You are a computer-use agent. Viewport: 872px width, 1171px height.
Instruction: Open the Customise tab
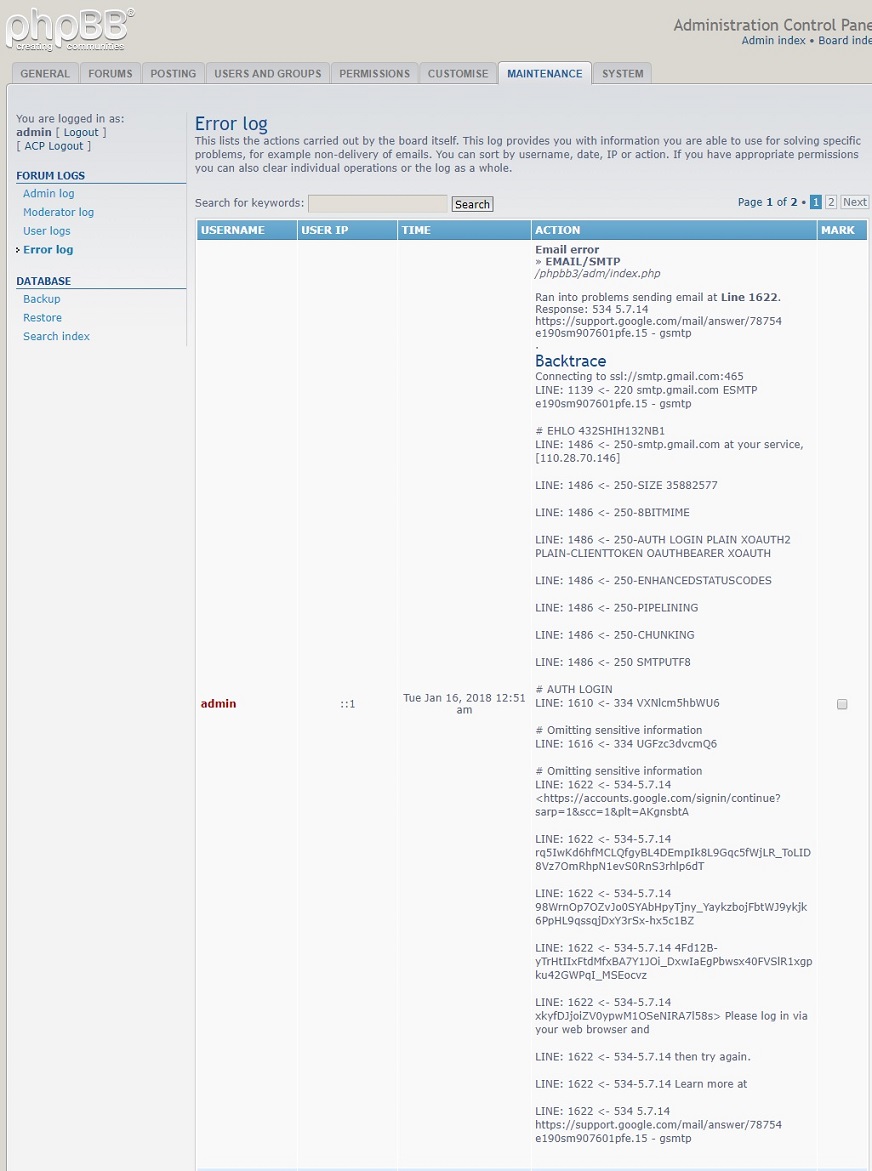458,73
